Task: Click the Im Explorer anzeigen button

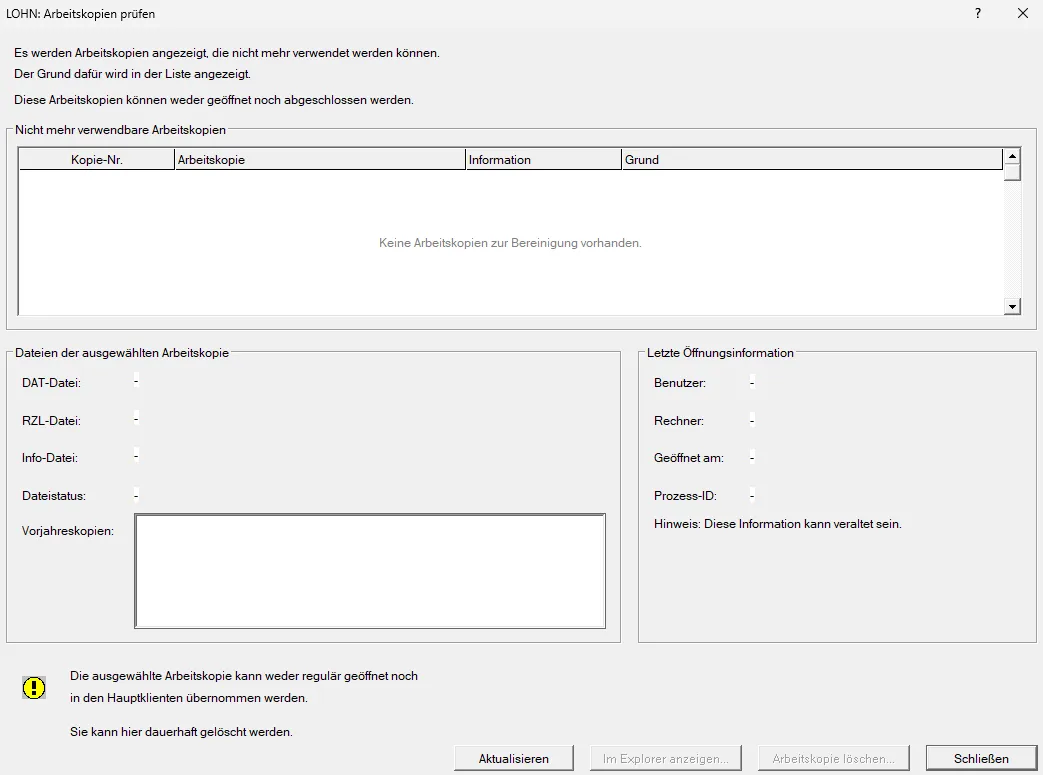Action: tap(665, 758)
